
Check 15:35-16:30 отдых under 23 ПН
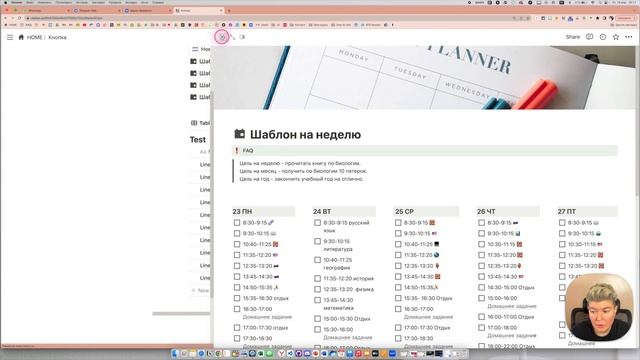pyautogui.click(x=237, y=298)
